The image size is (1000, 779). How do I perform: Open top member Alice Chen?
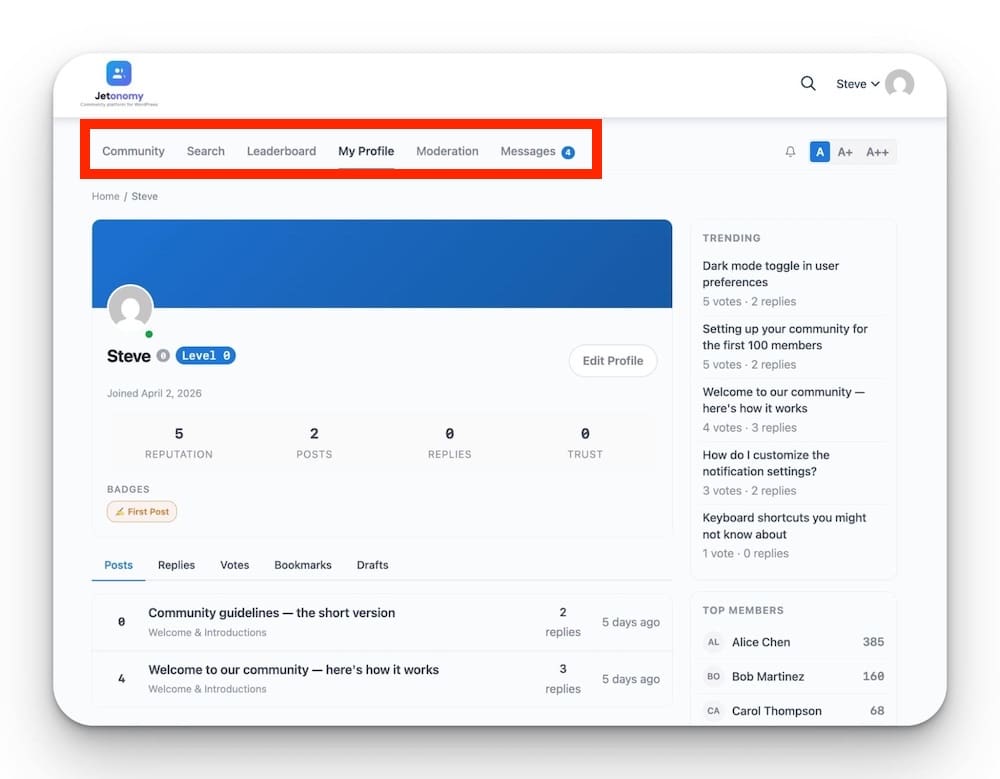pyautogui.click(x=761, y=642)
